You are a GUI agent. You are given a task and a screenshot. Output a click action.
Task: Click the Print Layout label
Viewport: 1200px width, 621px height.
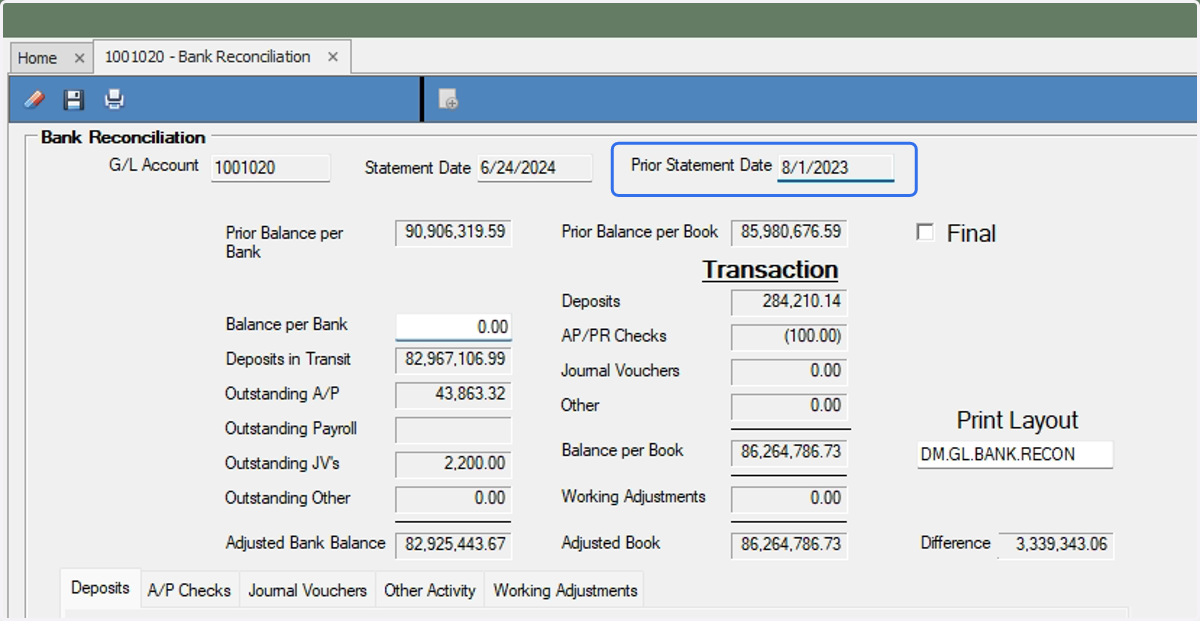[1017, 420]
